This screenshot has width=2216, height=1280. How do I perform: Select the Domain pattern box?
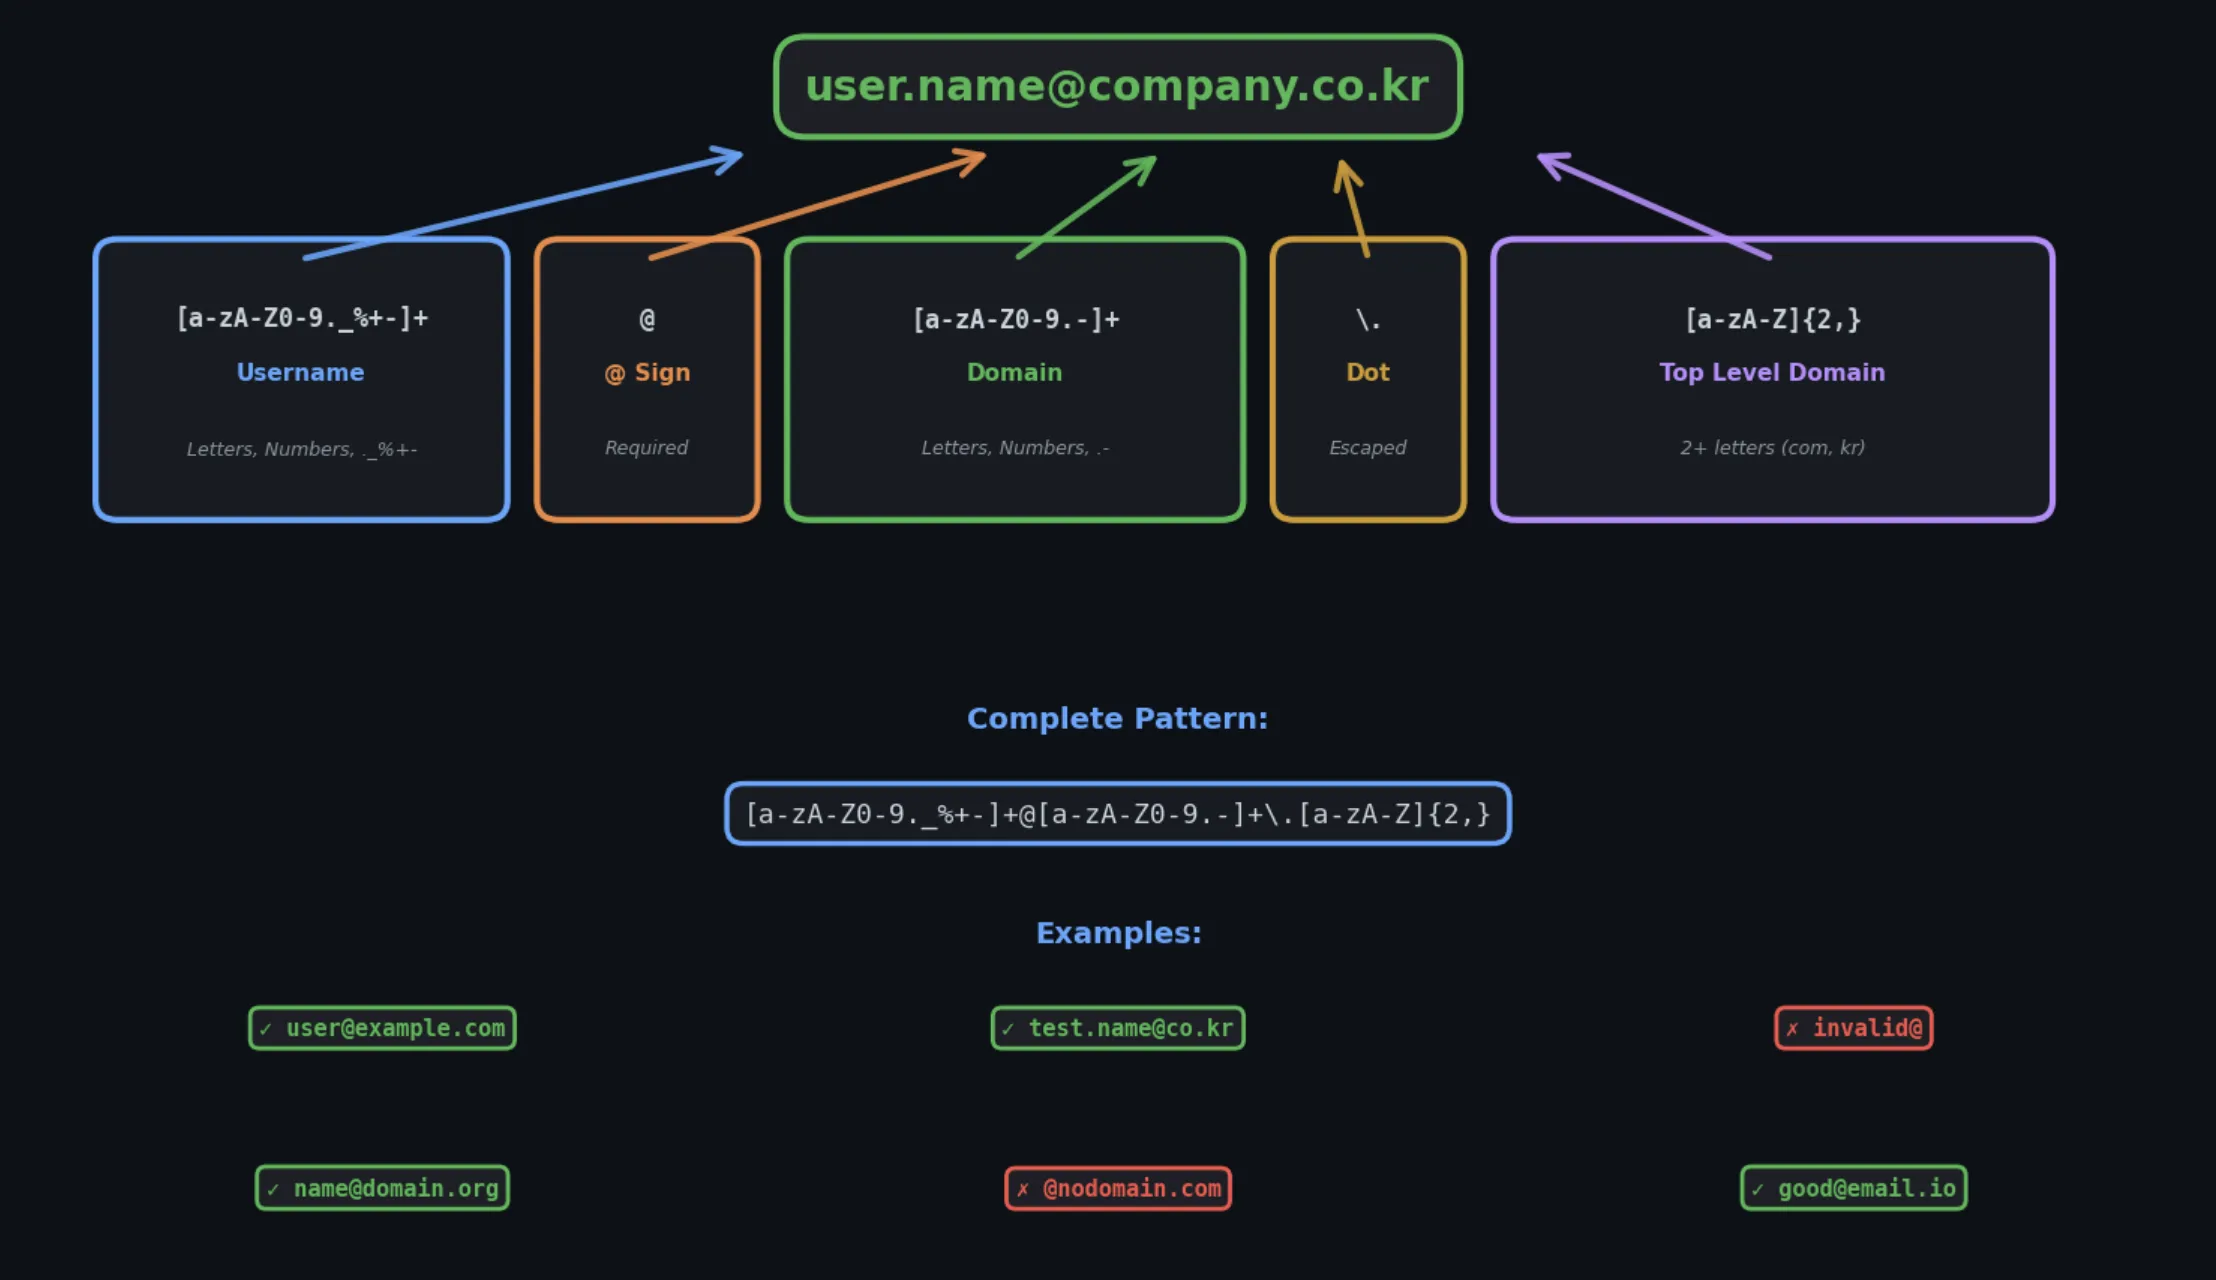point(1015,380)
